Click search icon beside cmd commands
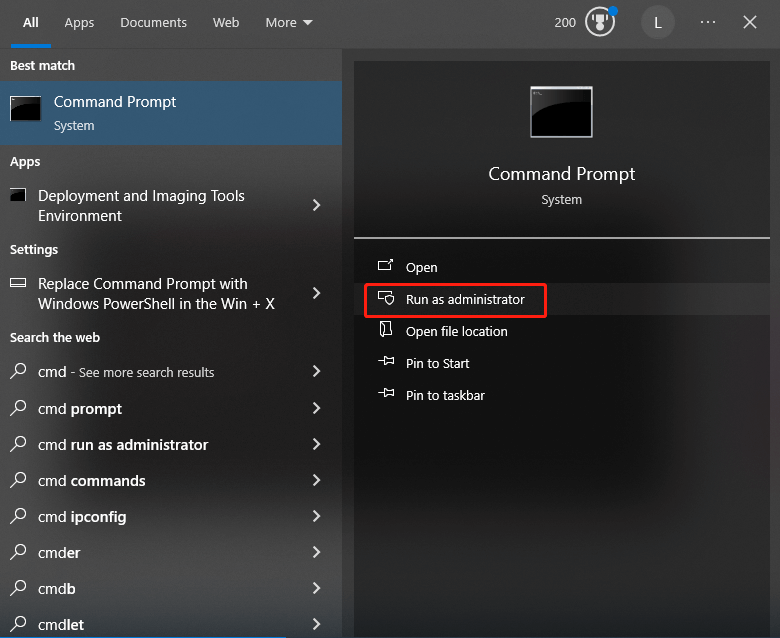This screenshot has height=638, width=780. pos(18,480)
